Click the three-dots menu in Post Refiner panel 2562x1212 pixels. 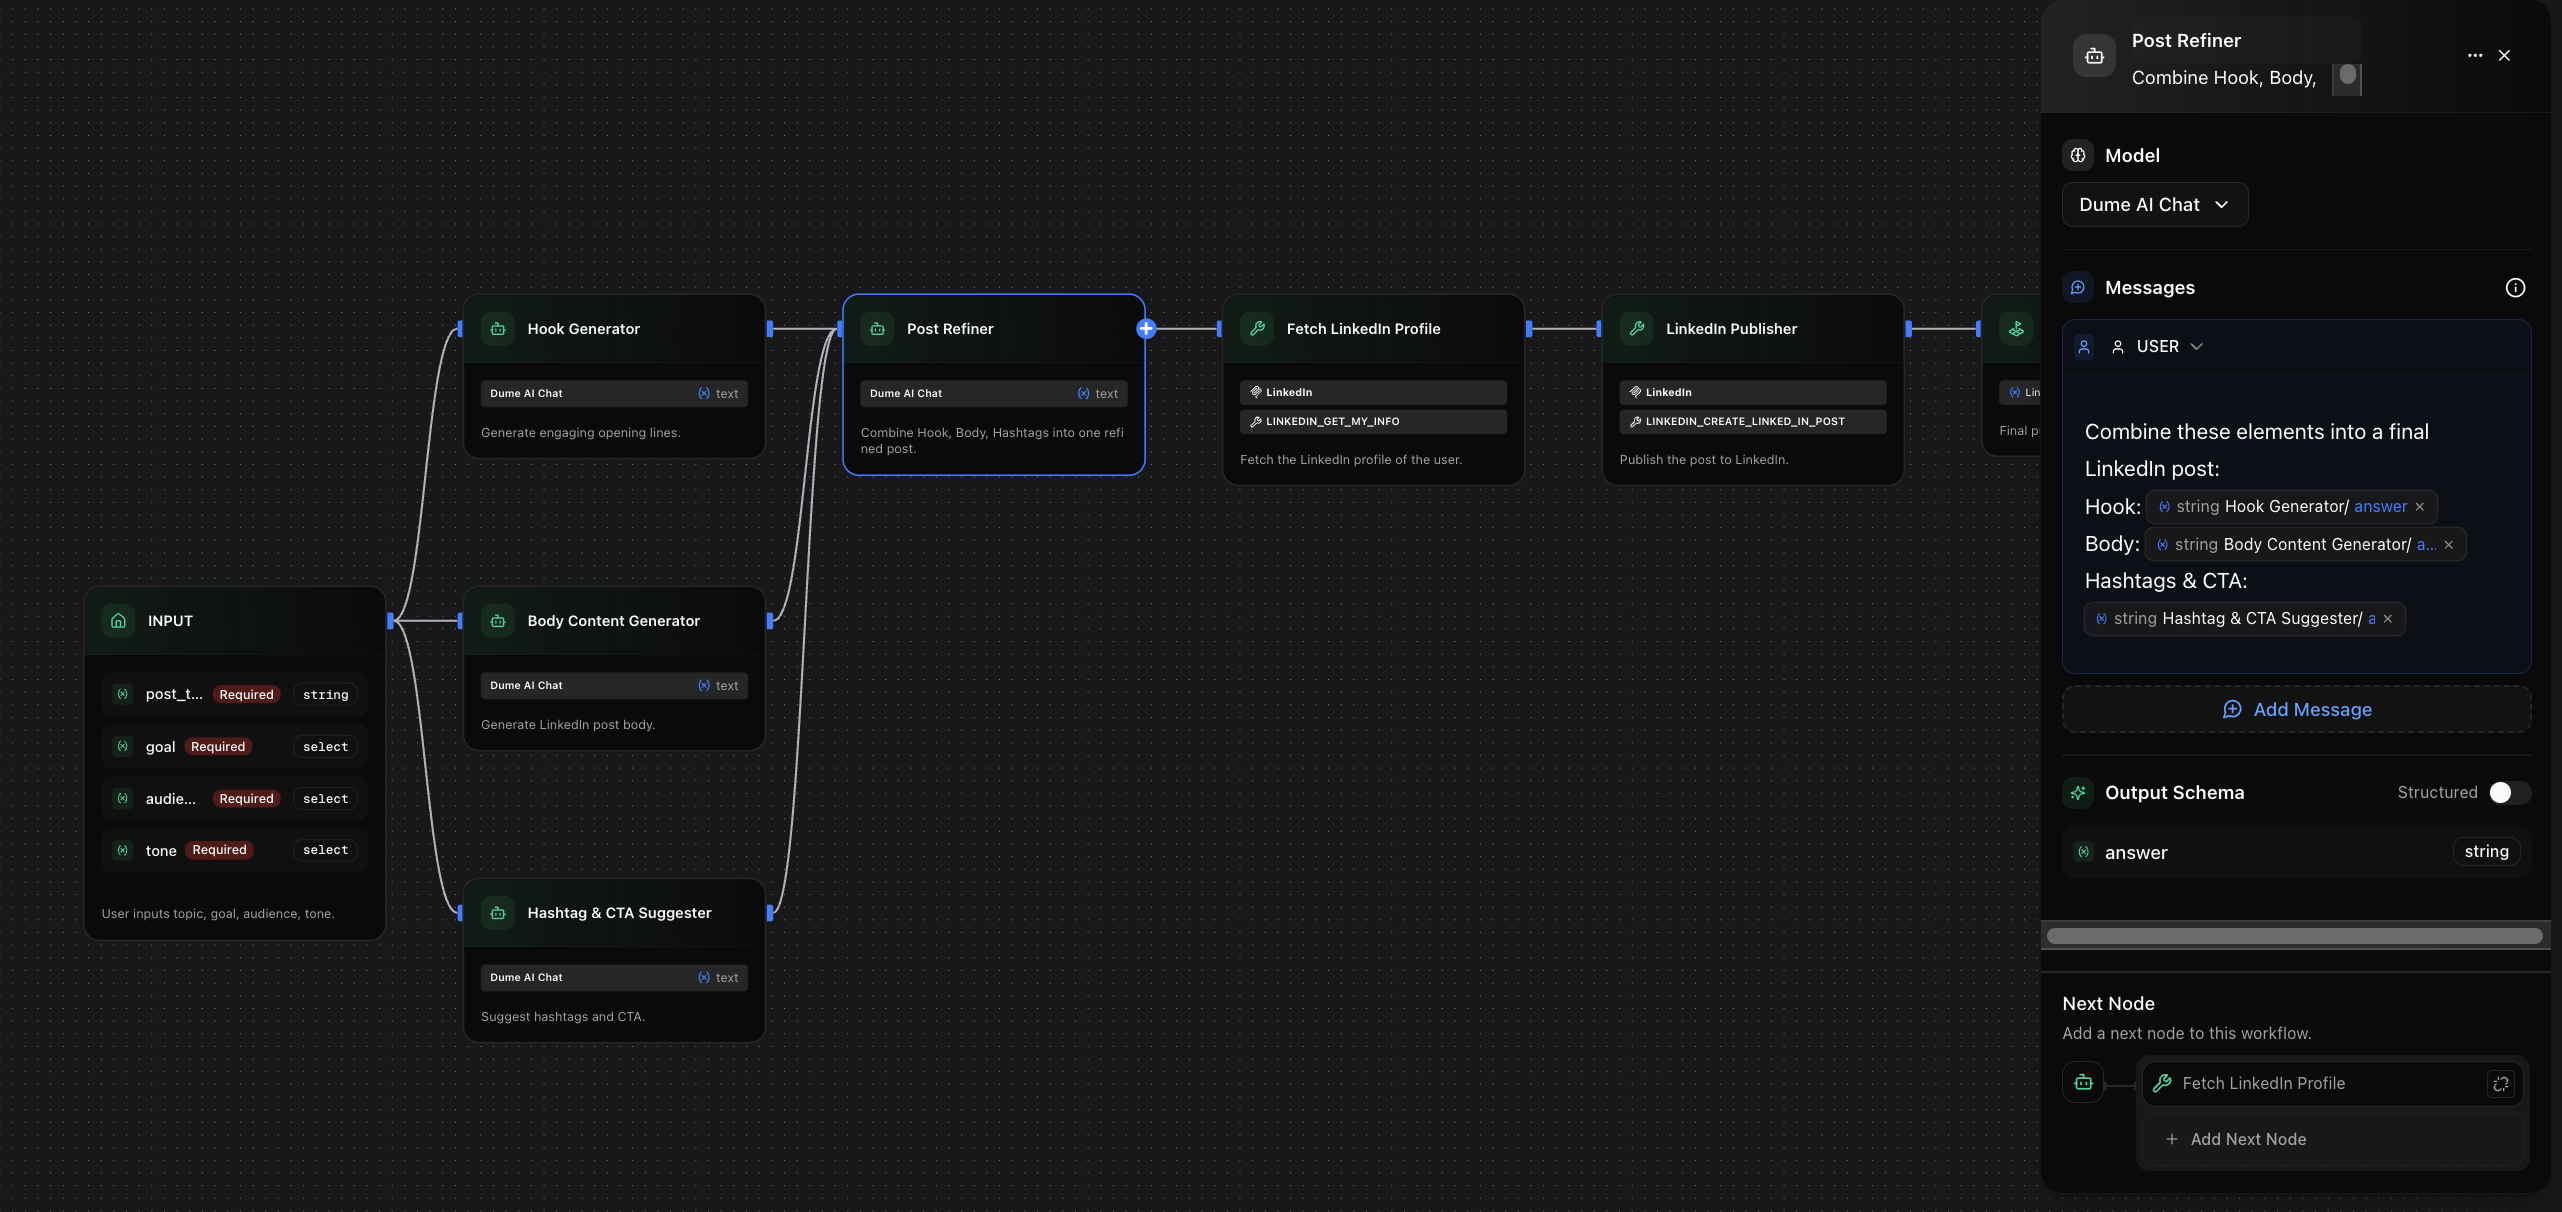click(x=2474, y=56)
